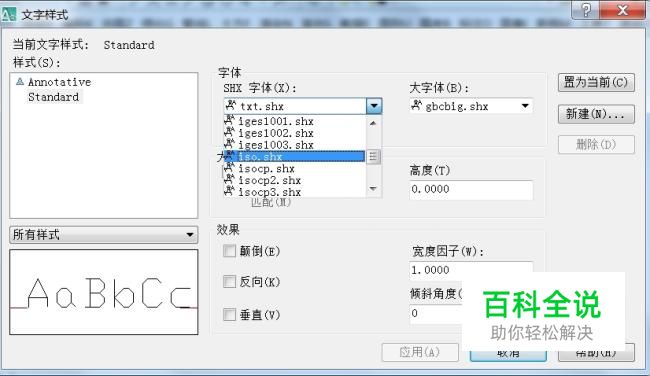
Task: Click the font list scroll up arrow
Action: pyautogui.click(x=373, y=123)
